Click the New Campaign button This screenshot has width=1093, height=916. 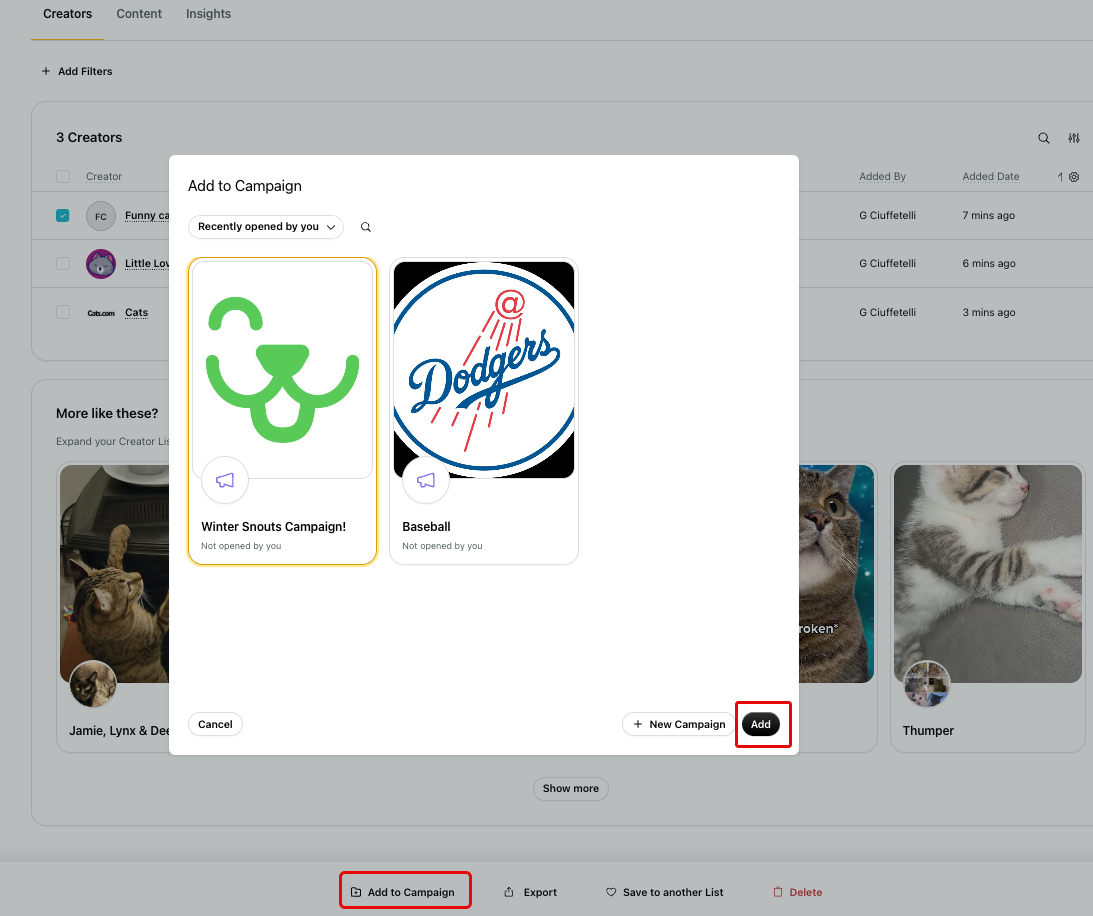[x=680, y=724]
